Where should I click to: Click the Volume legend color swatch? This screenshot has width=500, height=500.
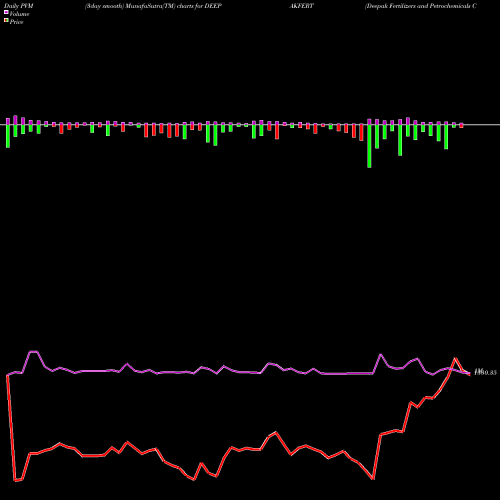(x=6, y=12)
